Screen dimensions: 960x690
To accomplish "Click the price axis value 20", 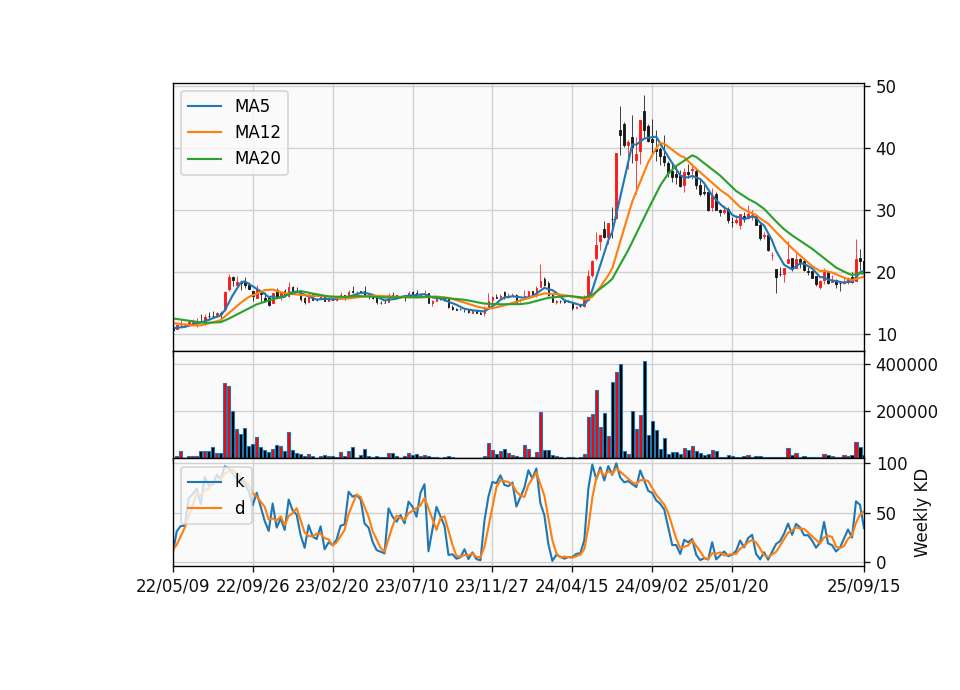I will [x=885, y=273].
